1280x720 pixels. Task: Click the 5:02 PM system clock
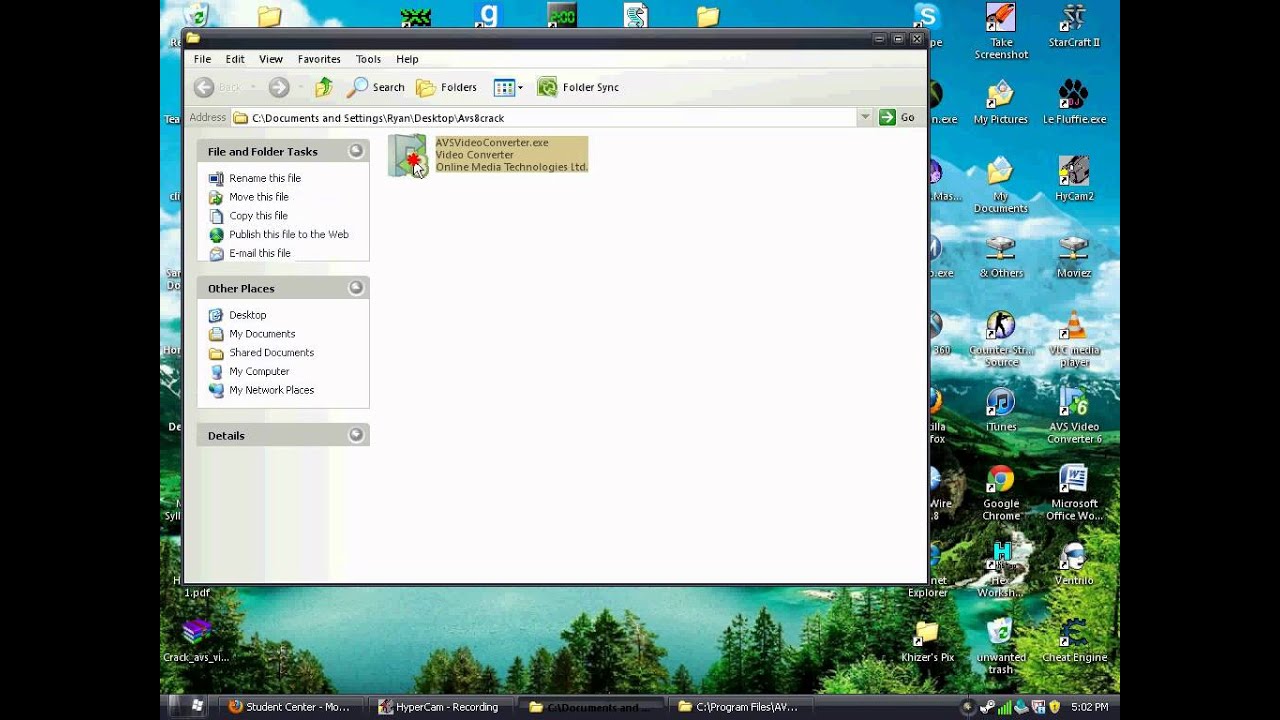point(1089,707)
